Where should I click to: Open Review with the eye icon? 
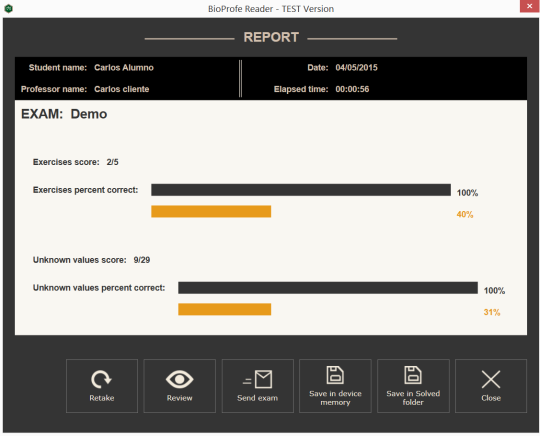pyautogui.click(x=179, y=386)
